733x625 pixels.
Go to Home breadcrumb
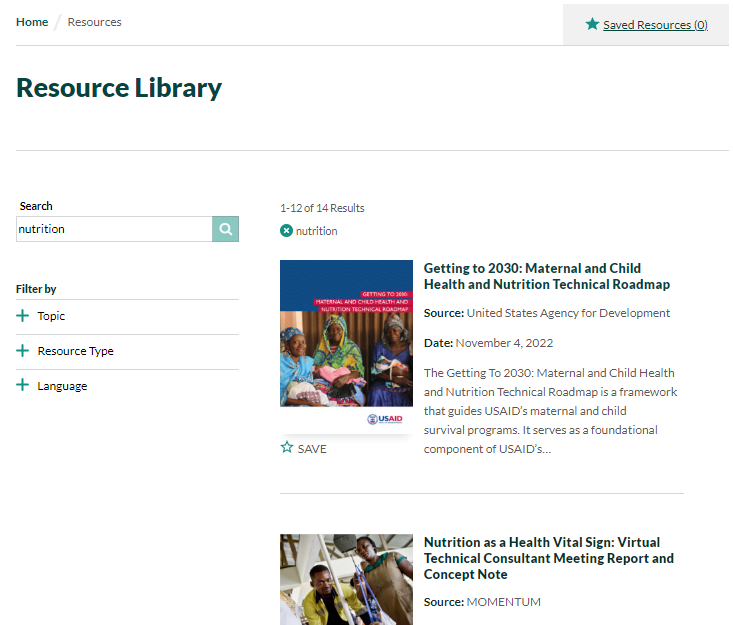point(32,22)
